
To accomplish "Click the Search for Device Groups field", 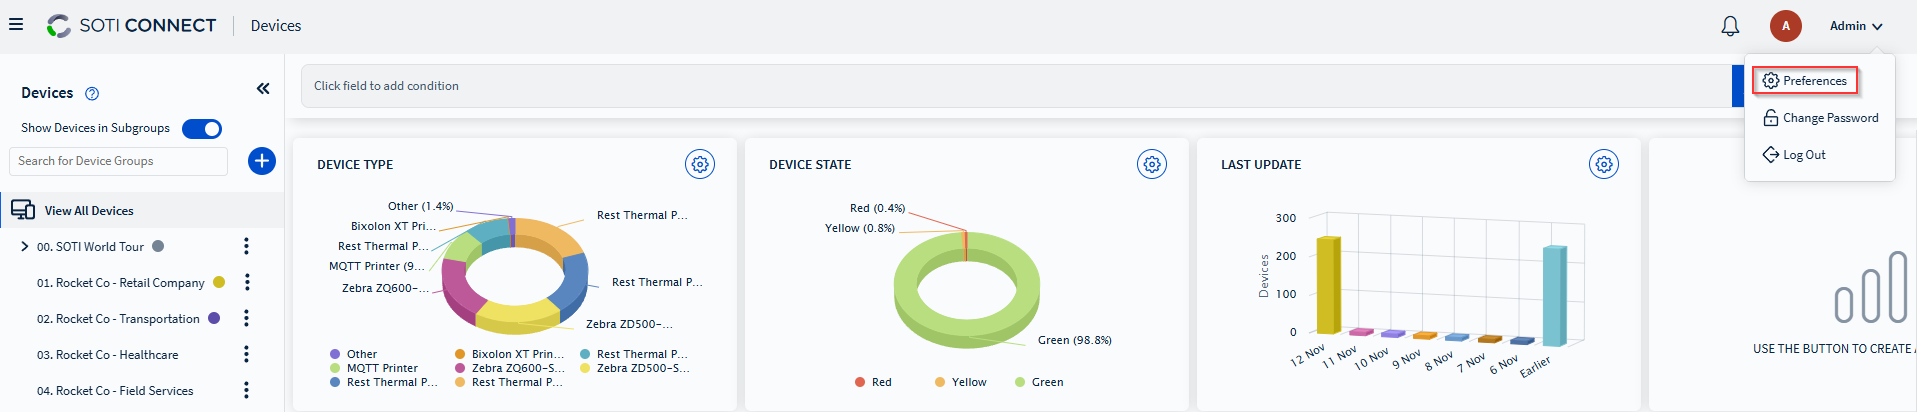I will (x=118, y=161).
